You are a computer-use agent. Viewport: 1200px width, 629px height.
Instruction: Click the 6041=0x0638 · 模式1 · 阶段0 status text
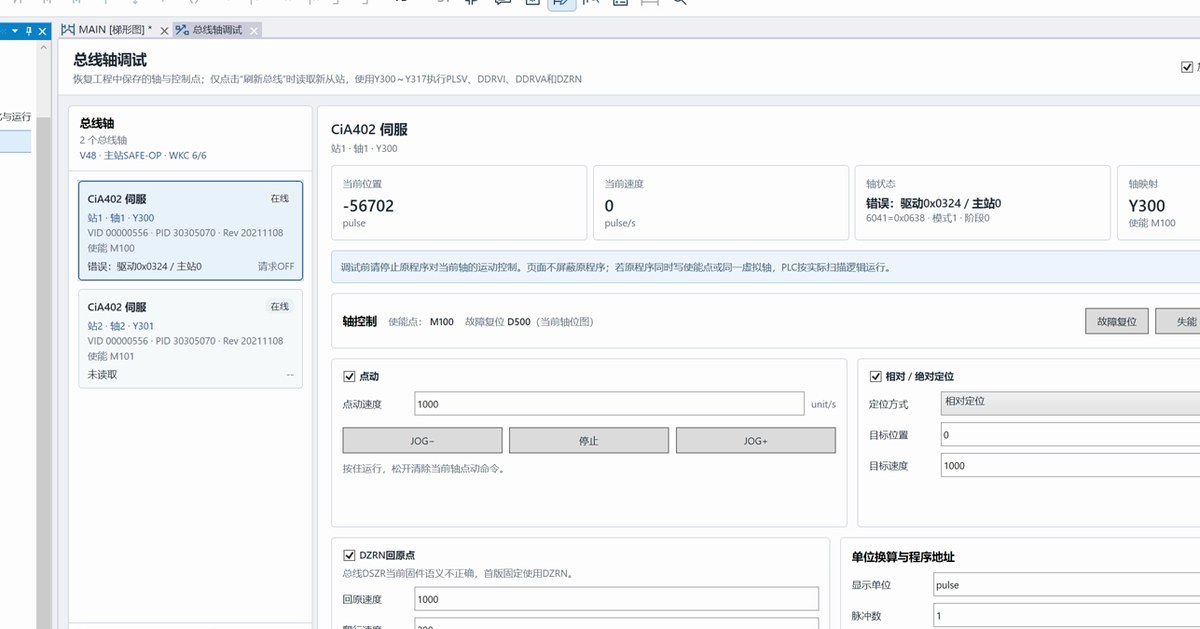[927, 219]
